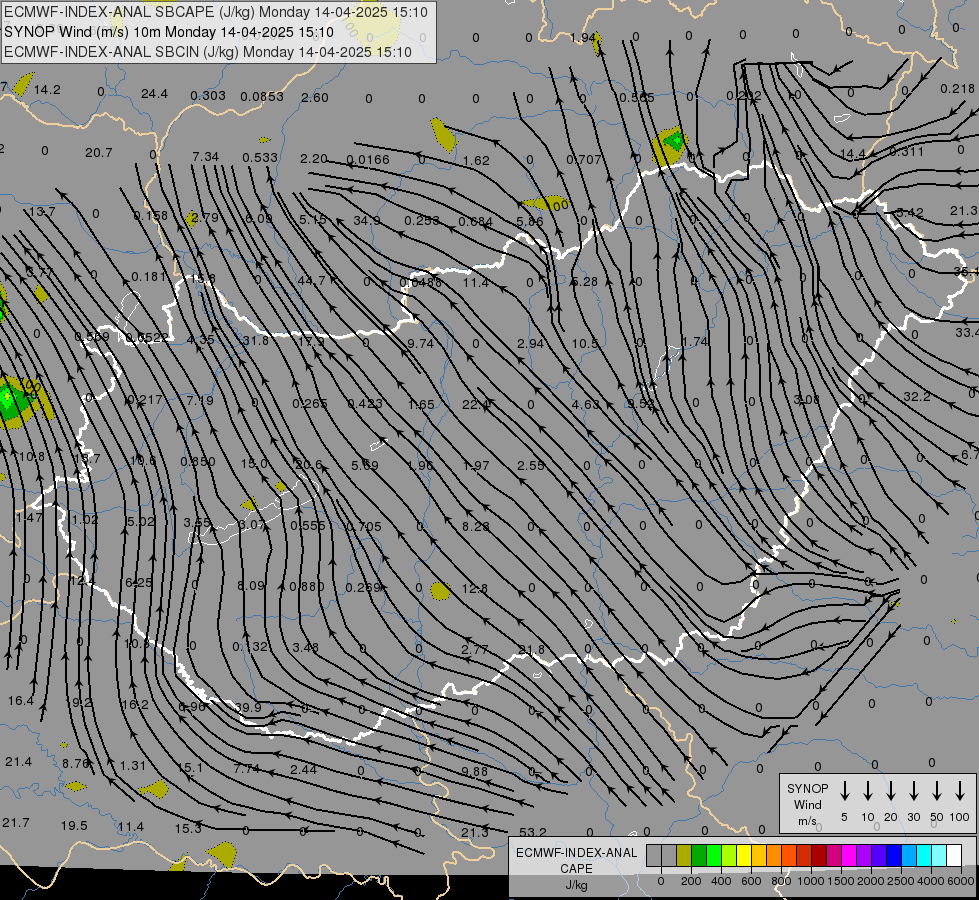The height and width of the screenshot is (900, 979).
Task: Click the map value 7.34
Action: pos(205,156)
